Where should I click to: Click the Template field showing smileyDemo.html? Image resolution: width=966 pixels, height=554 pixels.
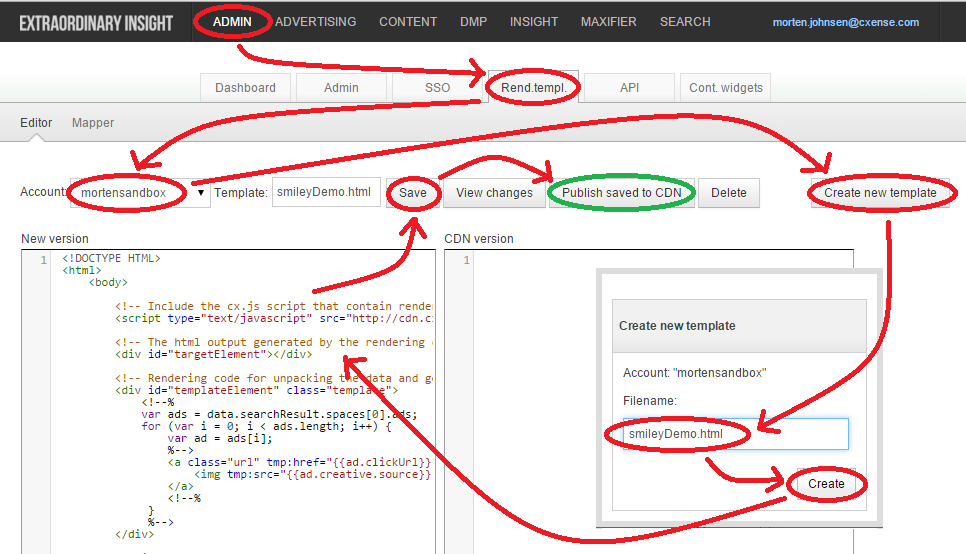click(x=327, y=192)
